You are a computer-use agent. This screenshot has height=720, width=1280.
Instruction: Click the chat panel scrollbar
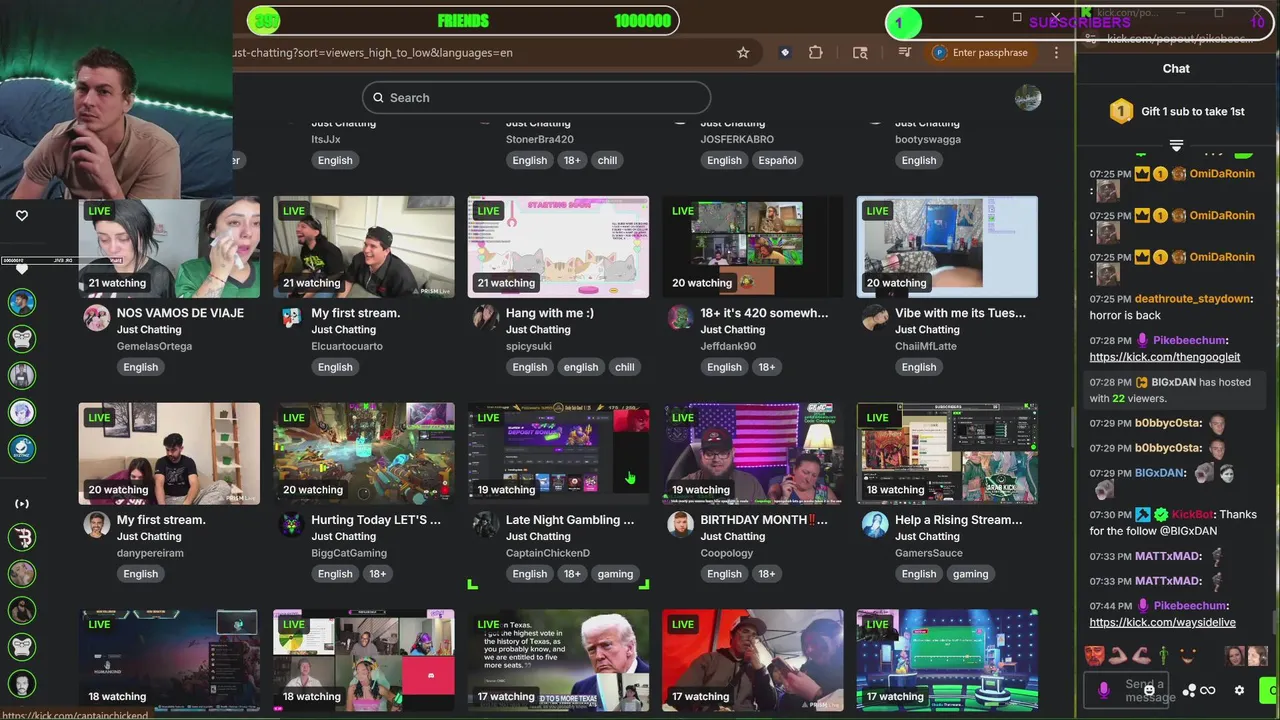(1274, 620)
